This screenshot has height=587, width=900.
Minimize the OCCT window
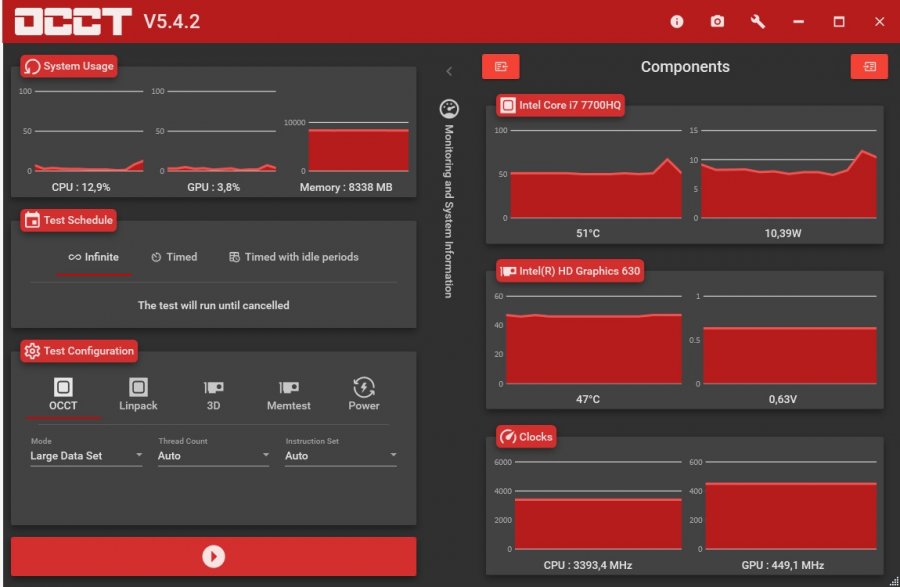798,22
